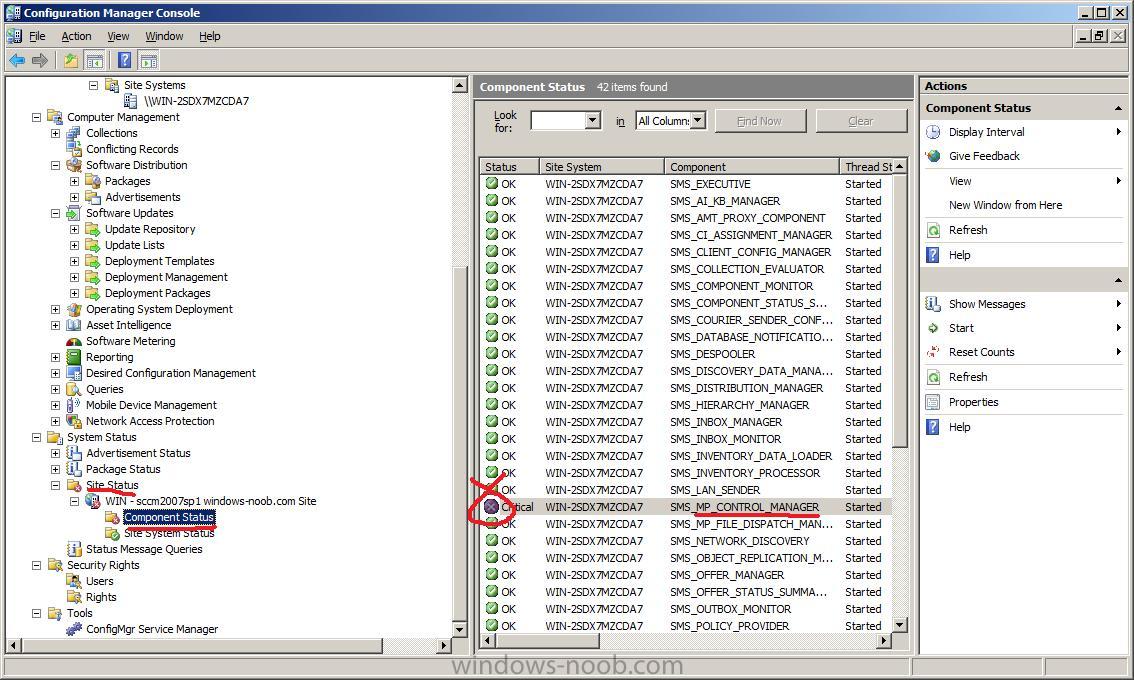Viewport: 1134px width, 680px height.
Task: Open the Look for dropdown
Action: pos(592,120)
